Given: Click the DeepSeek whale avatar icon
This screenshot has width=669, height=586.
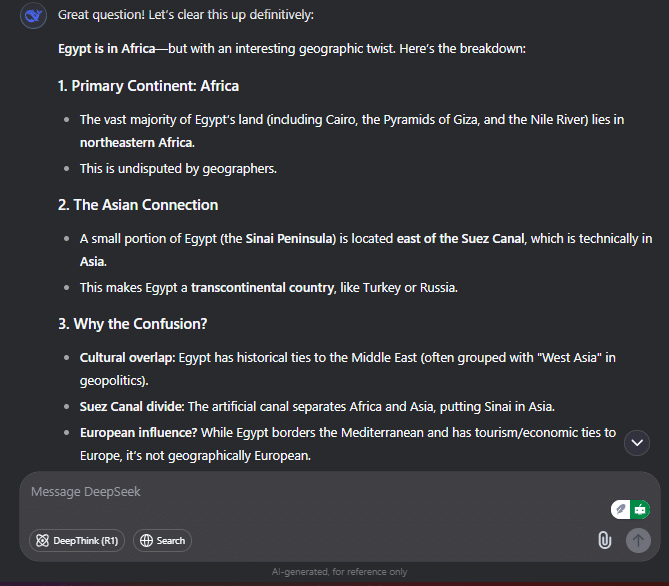Looking at the screenshot, I should (33, 16).
